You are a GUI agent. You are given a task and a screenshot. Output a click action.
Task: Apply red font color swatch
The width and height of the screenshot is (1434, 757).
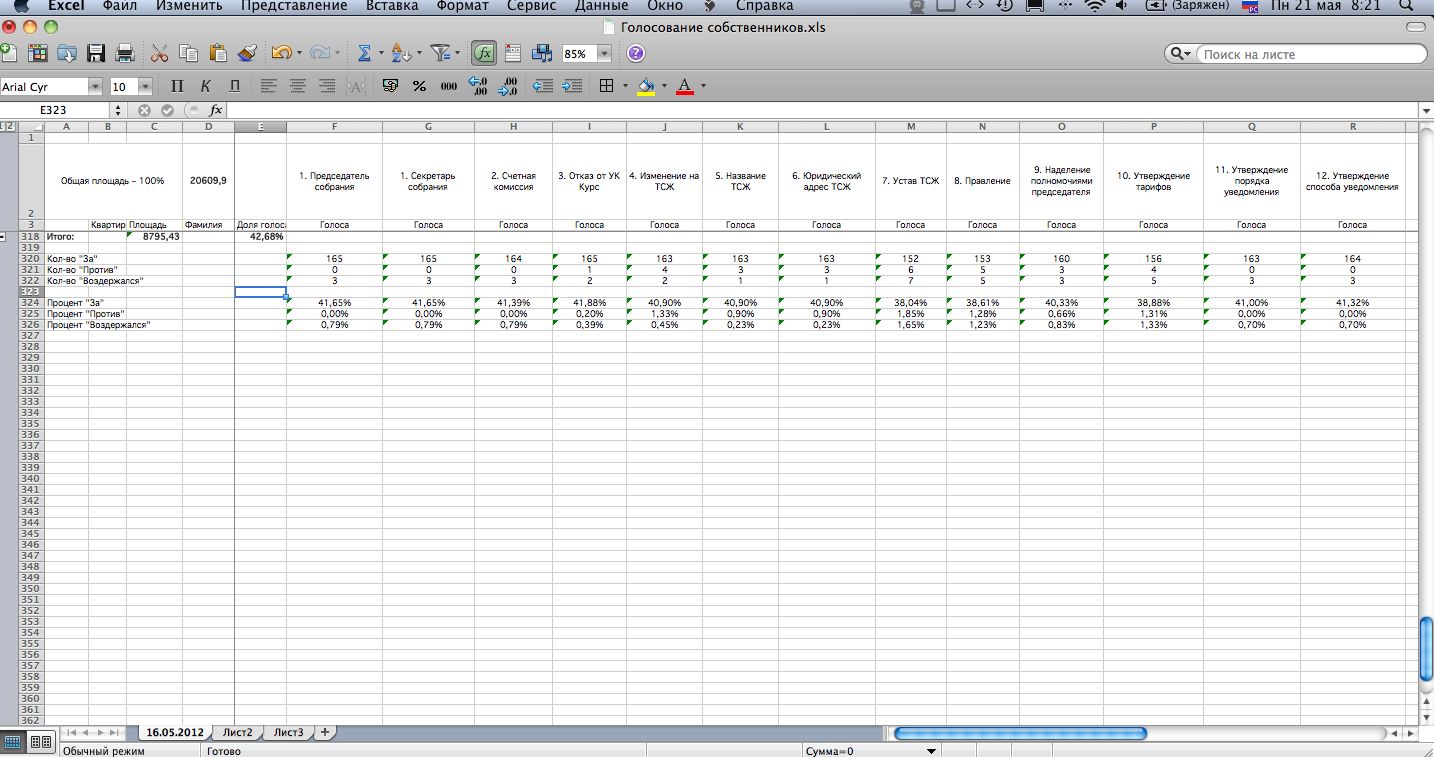[685, 86]
